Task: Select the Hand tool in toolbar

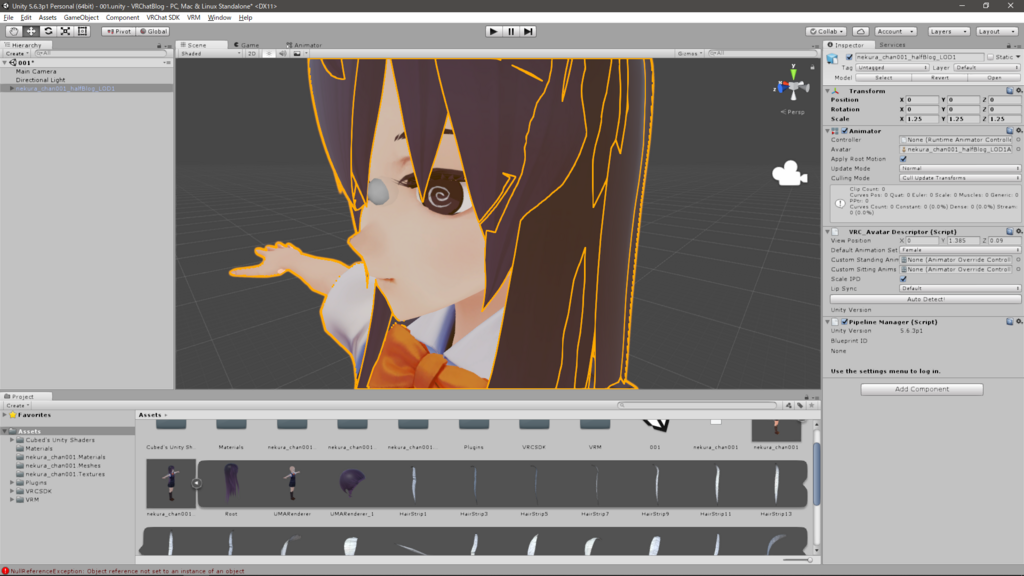Action: (x=14, y=31)
